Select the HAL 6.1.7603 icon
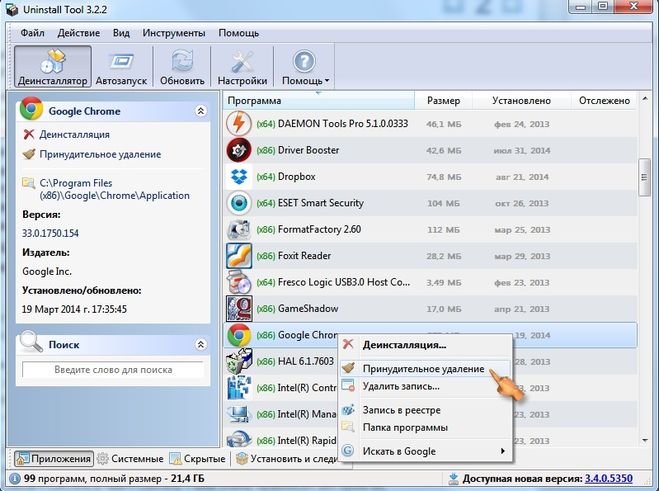Screen dimensions: 659x491 point(239,362)
